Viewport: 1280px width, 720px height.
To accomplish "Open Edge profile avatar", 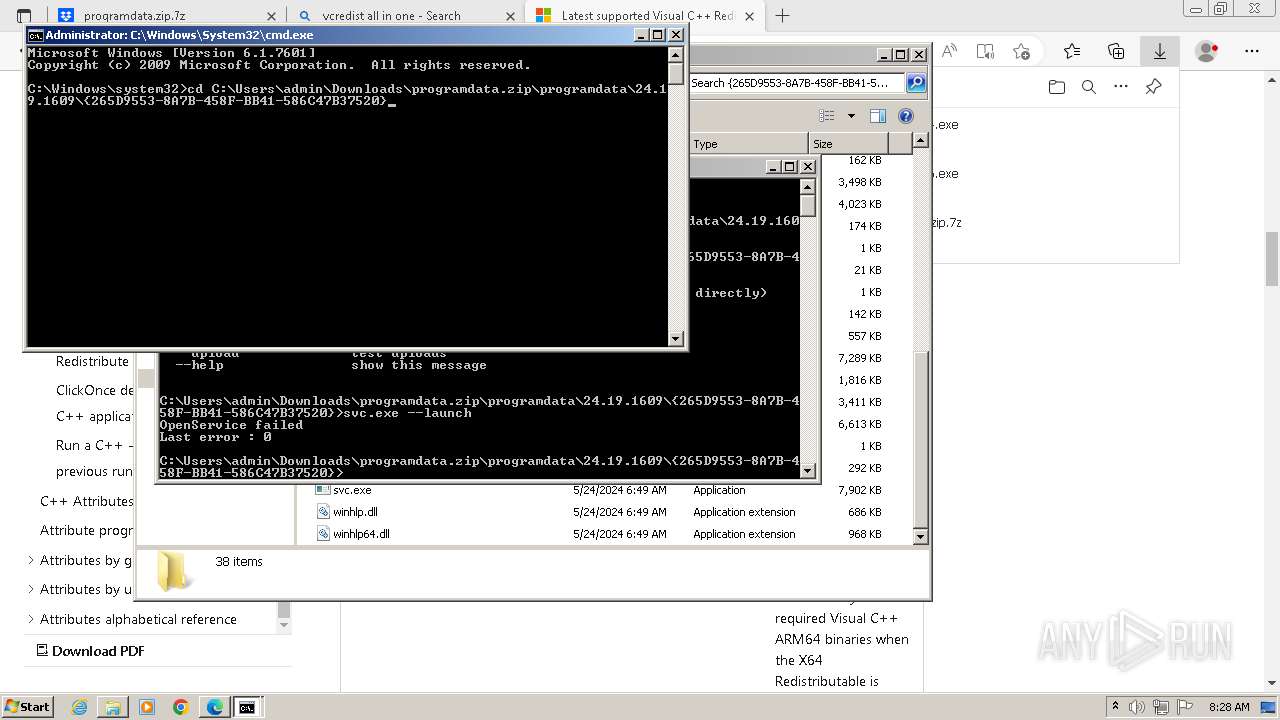I will [1207, 51].
